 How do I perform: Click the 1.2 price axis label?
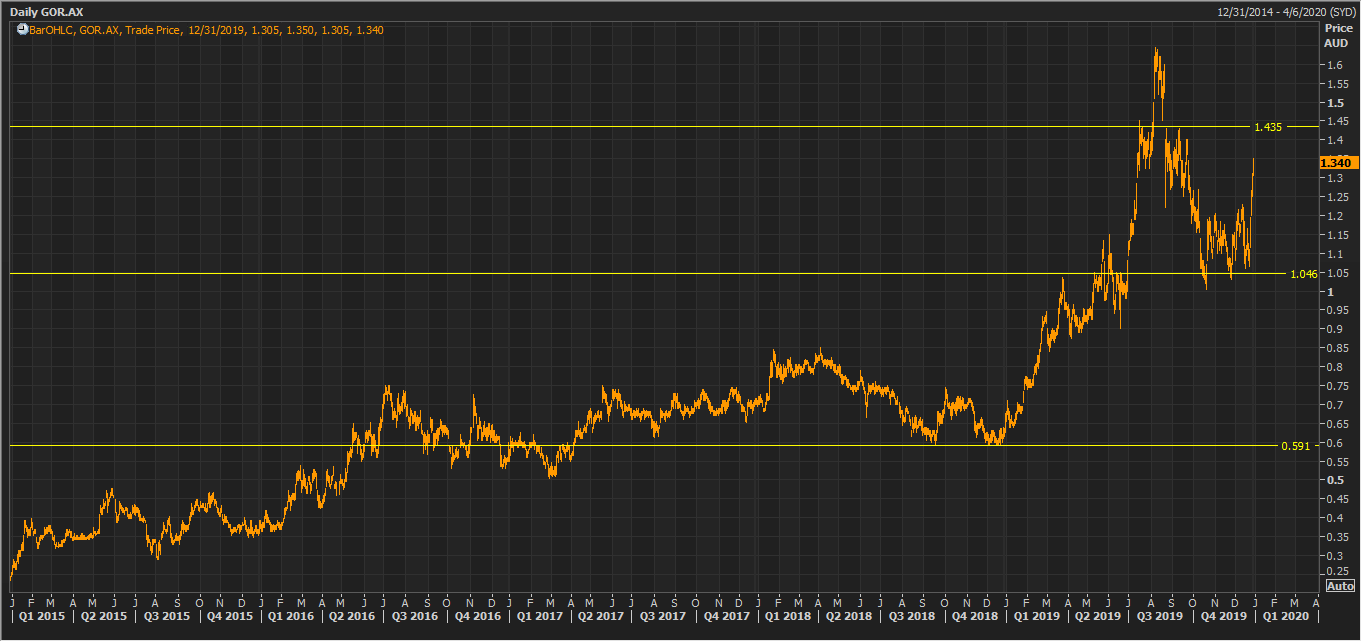pos(1335,216)
